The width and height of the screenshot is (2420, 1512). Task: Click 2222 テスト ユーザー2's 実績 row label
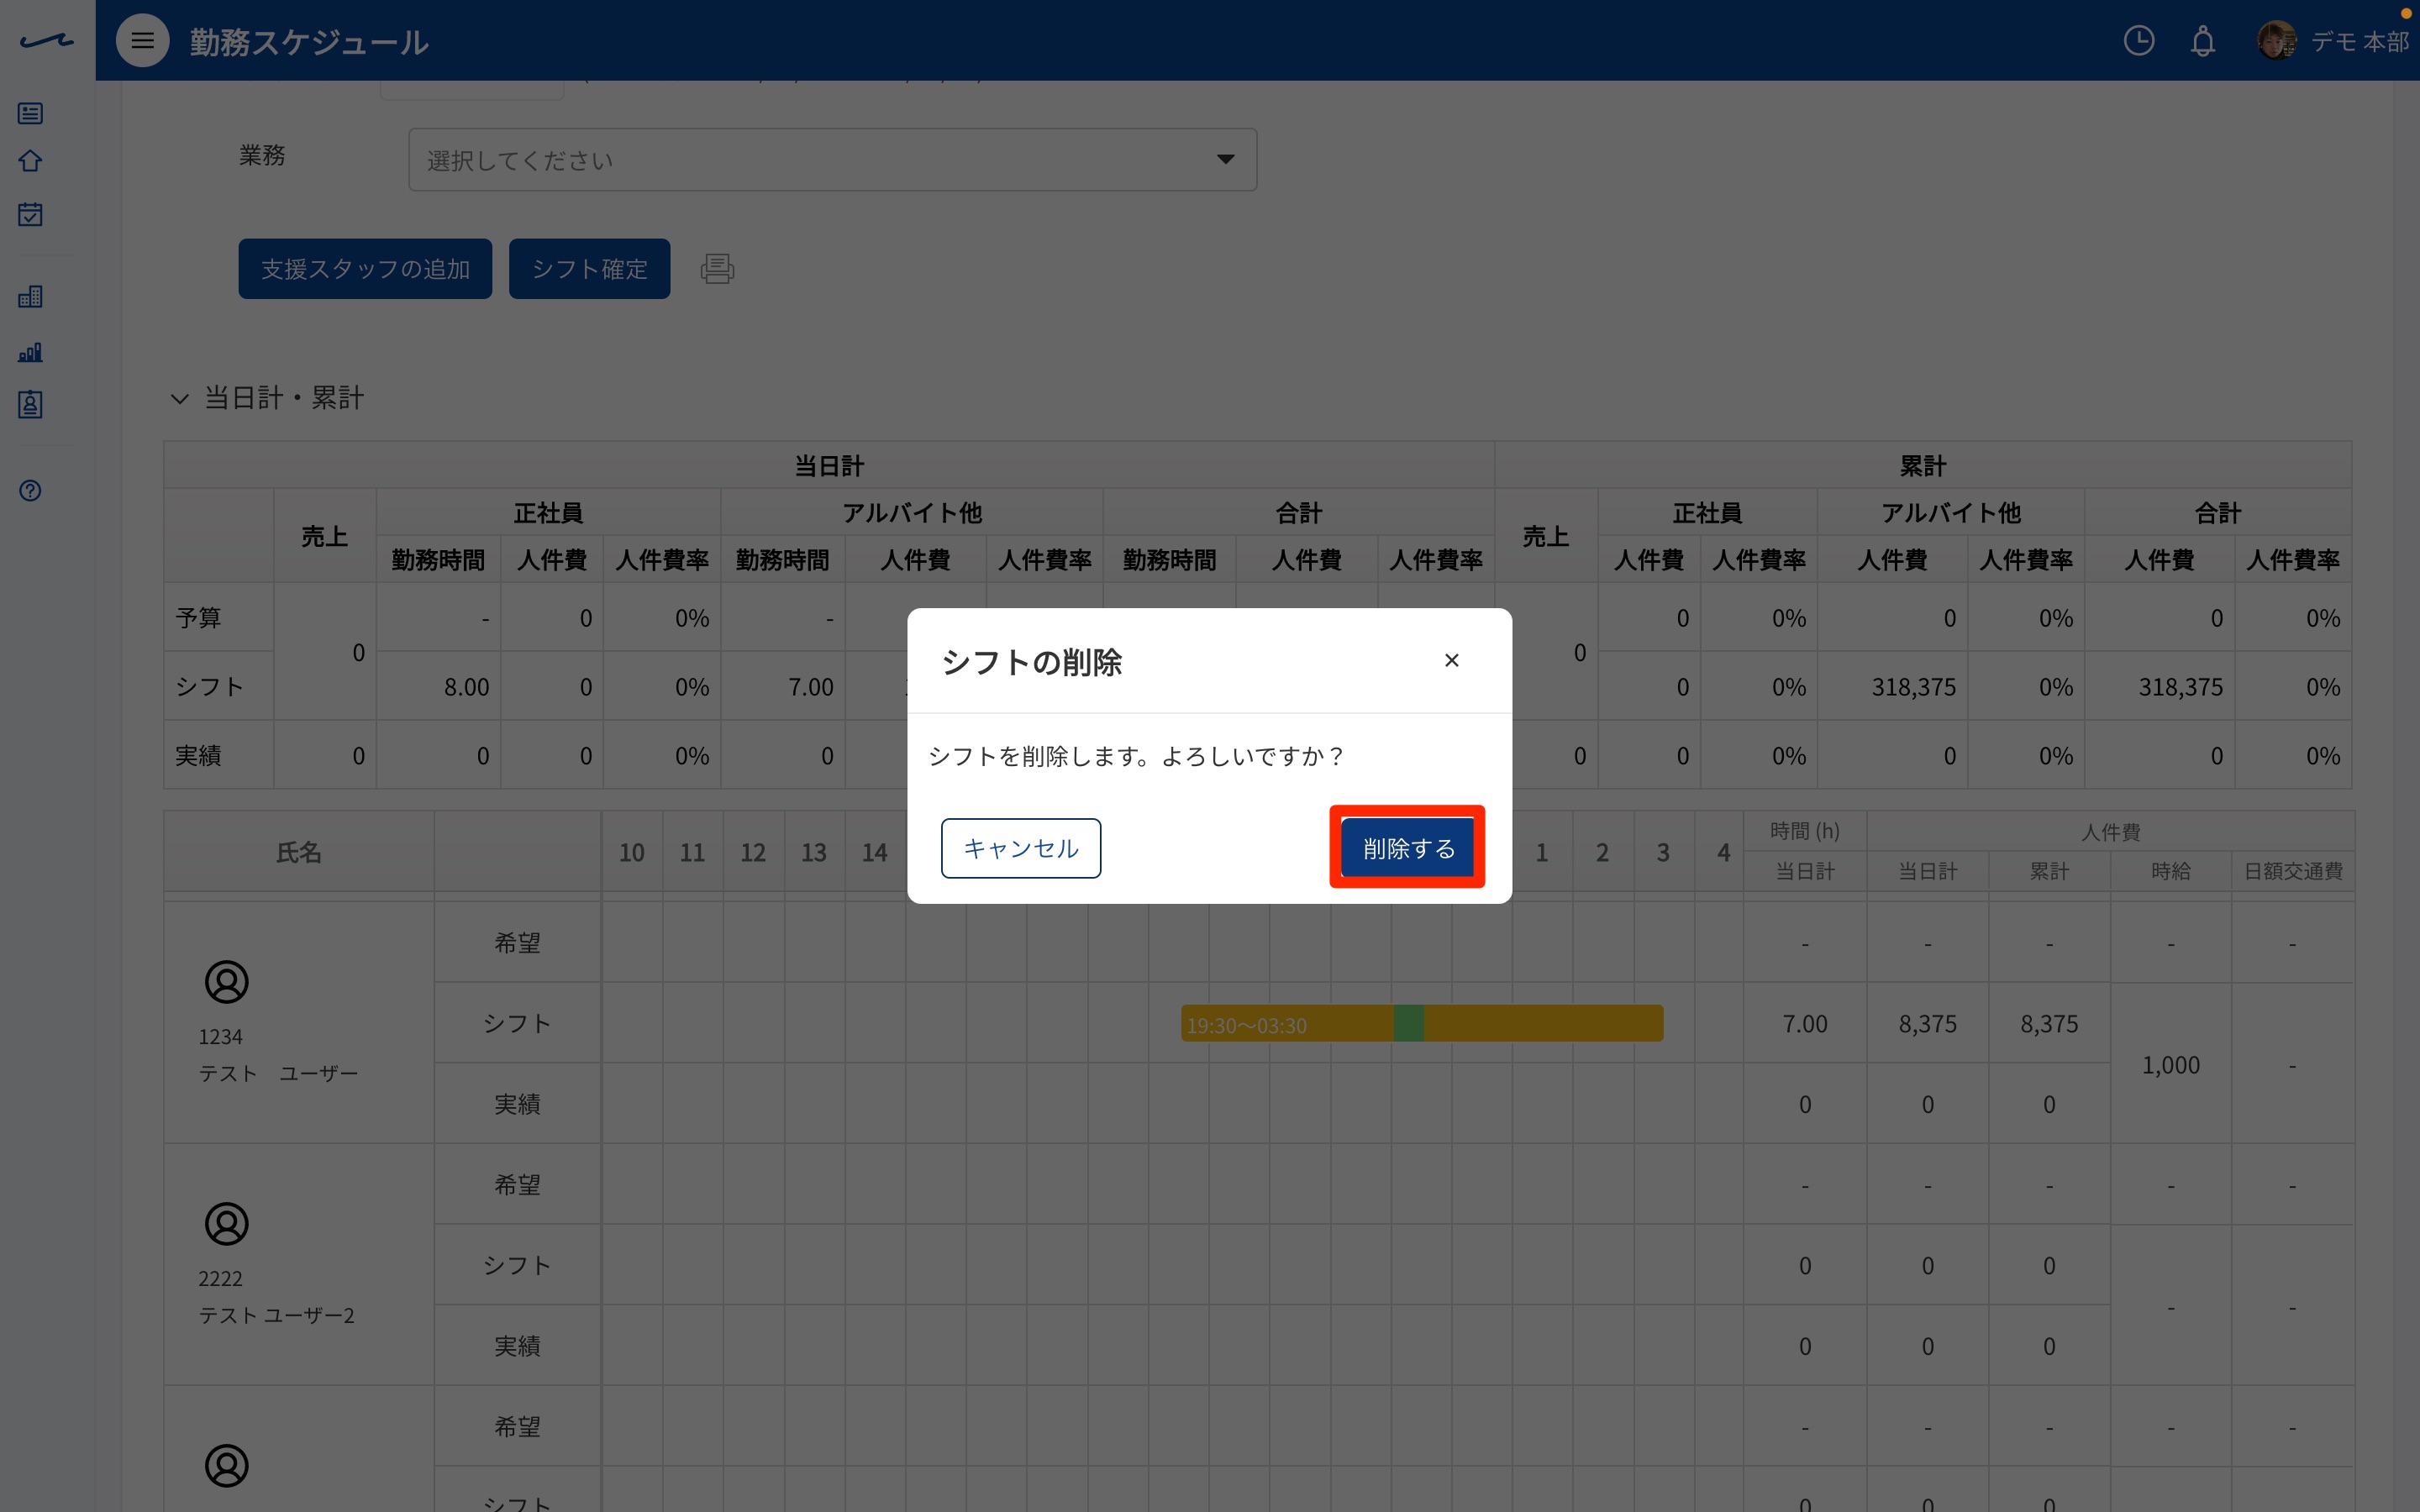[x=517, y=1346]
